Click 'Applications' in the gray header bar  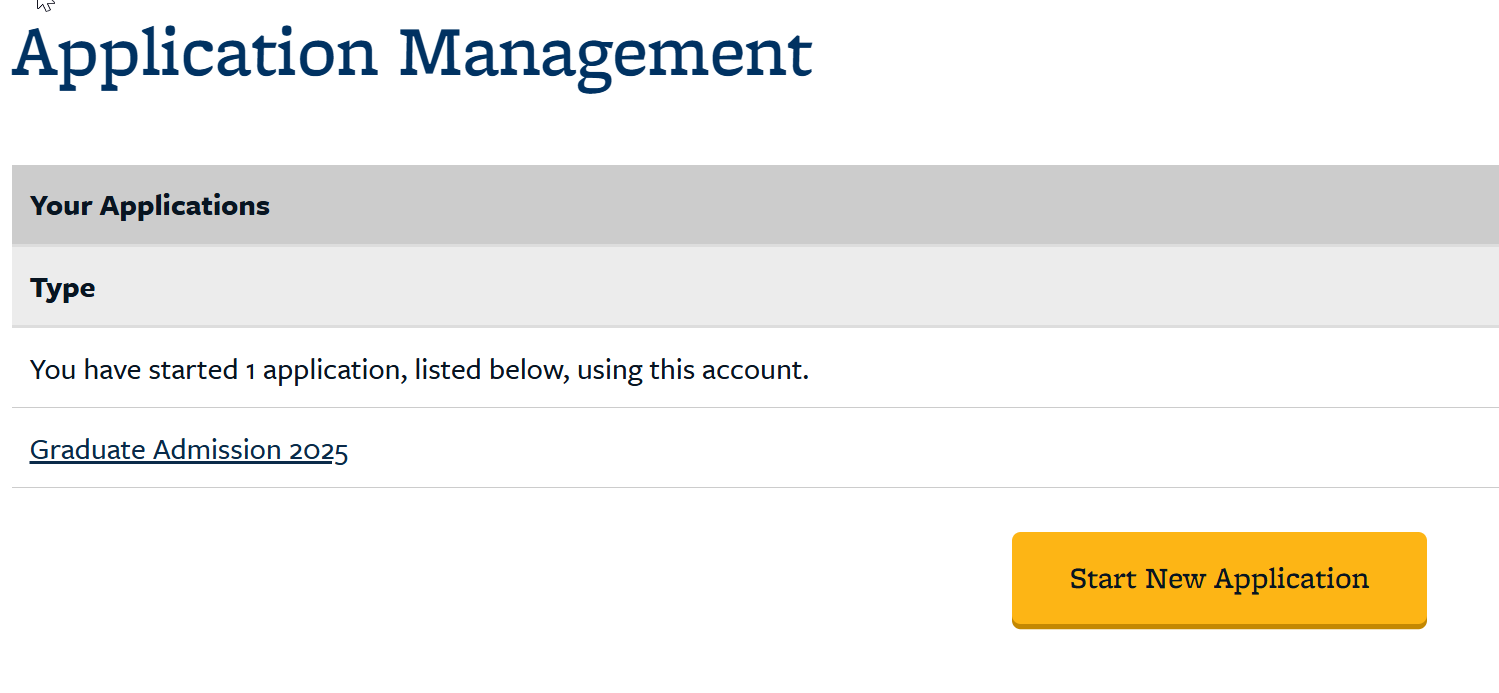click(185, 206)
